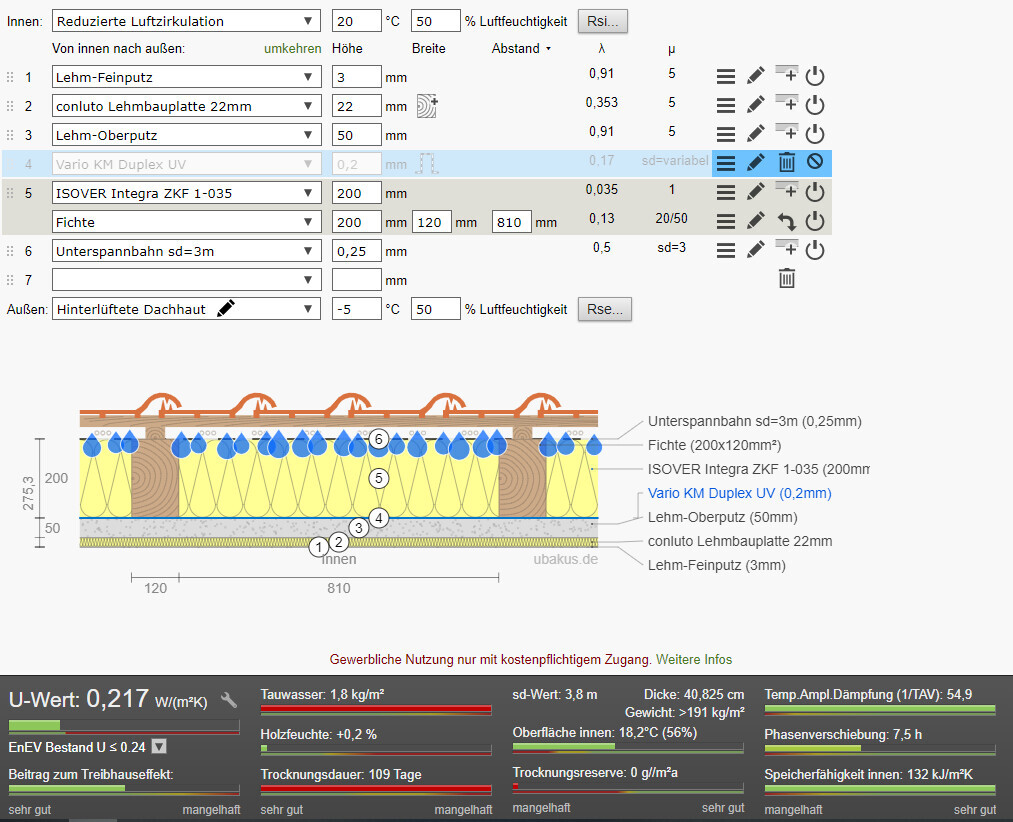Open the Weitere Infos link
The width and height of the screenshot is (1013, 822).
[x=693, y=659]
